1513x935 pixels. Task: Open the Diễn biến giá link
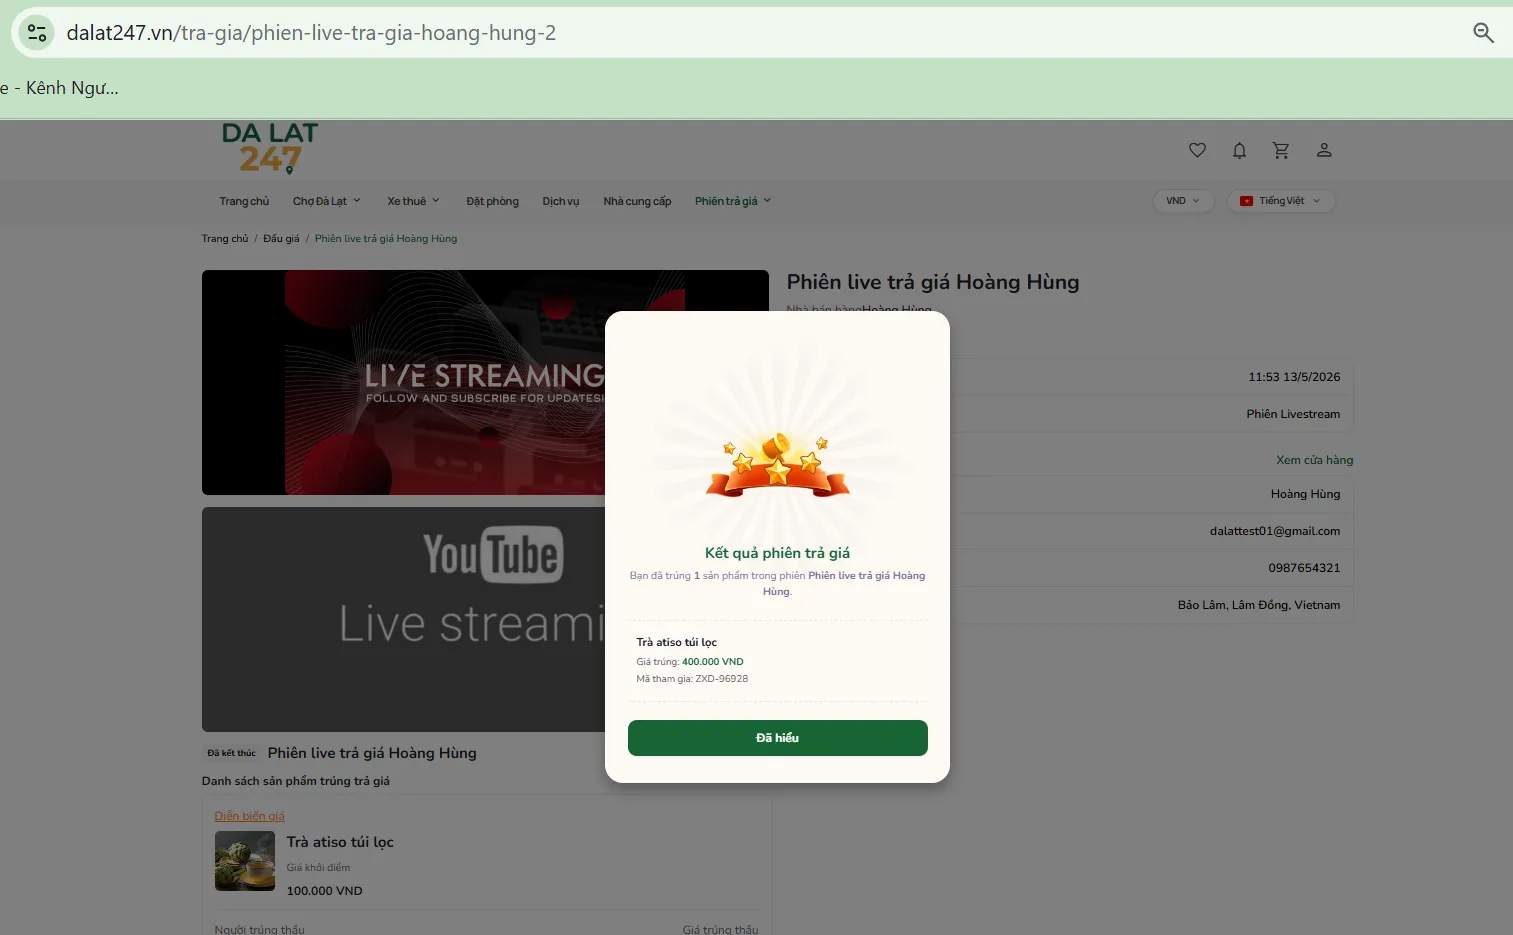tap(249, 816)
